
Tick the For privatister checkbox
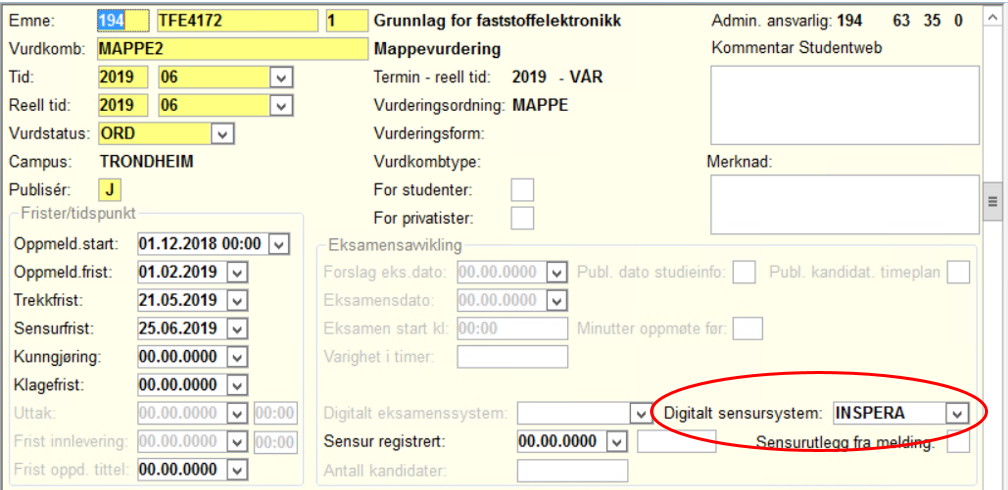(x=522, y=218)
